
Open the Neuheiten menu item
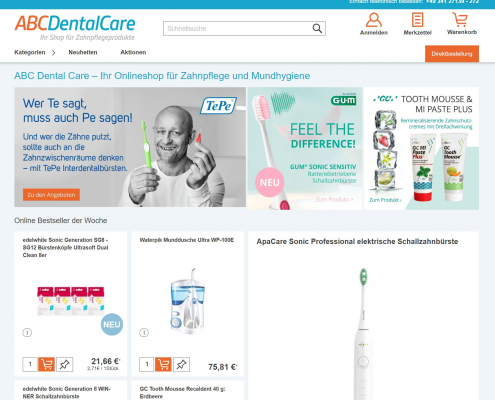coord(83,52)
